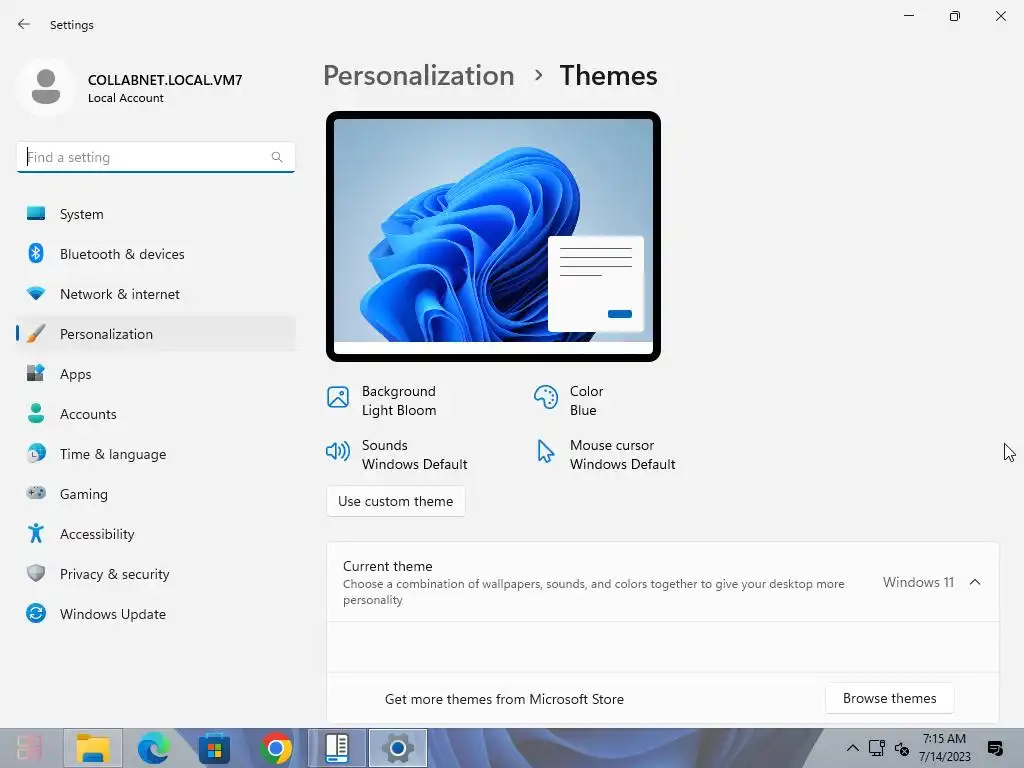Click the Use custom theme button
Screen dimensions: 1024x768
click(x=395, y=501)
